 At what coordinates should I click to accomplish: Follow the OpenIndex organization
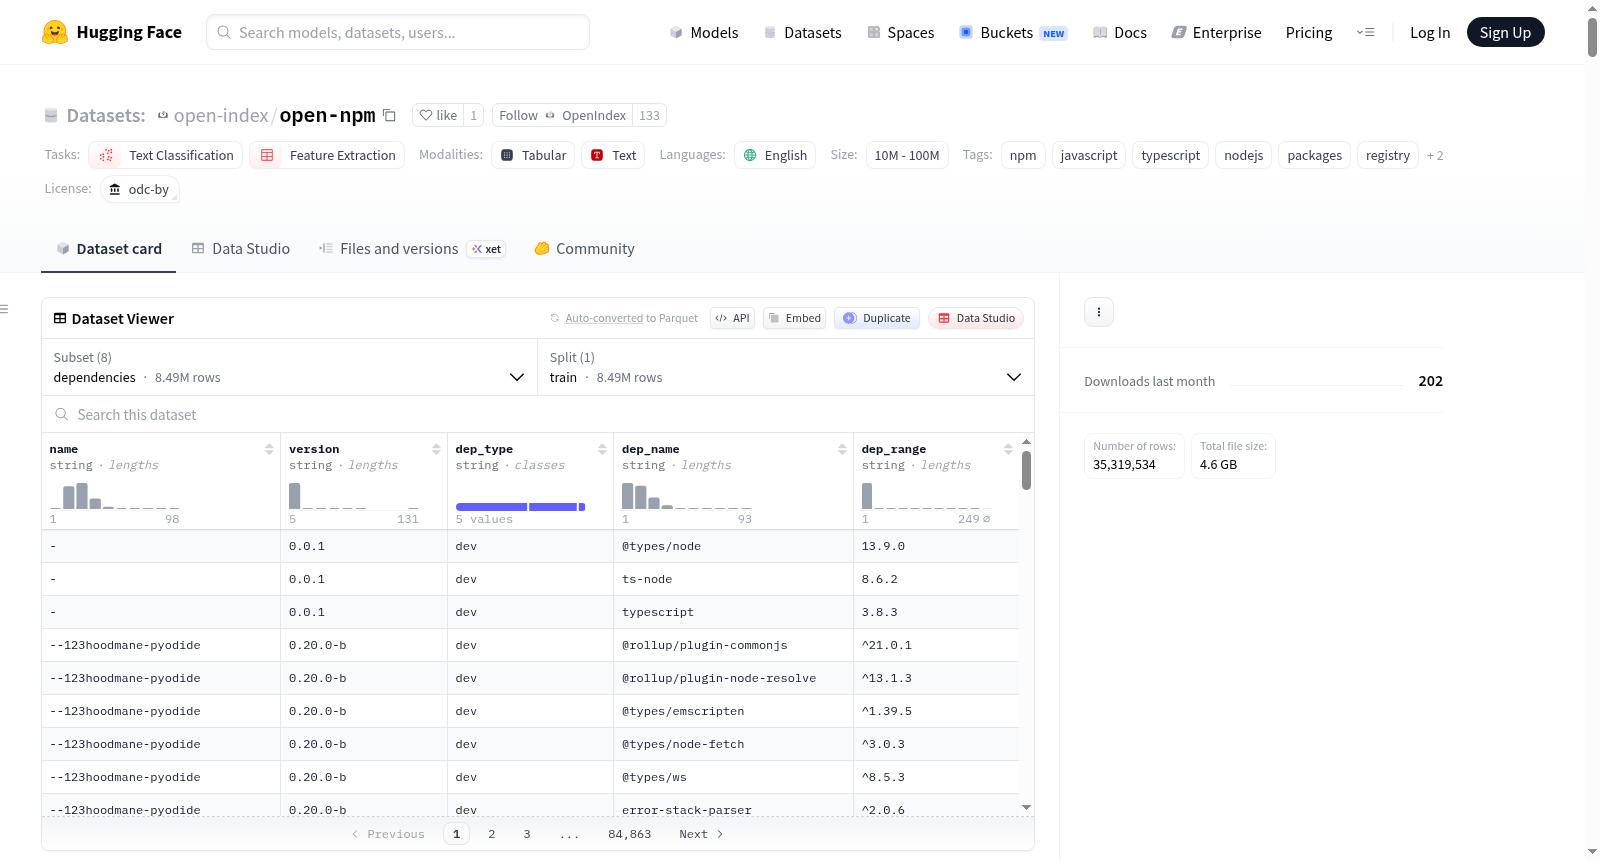pos(563,115)
